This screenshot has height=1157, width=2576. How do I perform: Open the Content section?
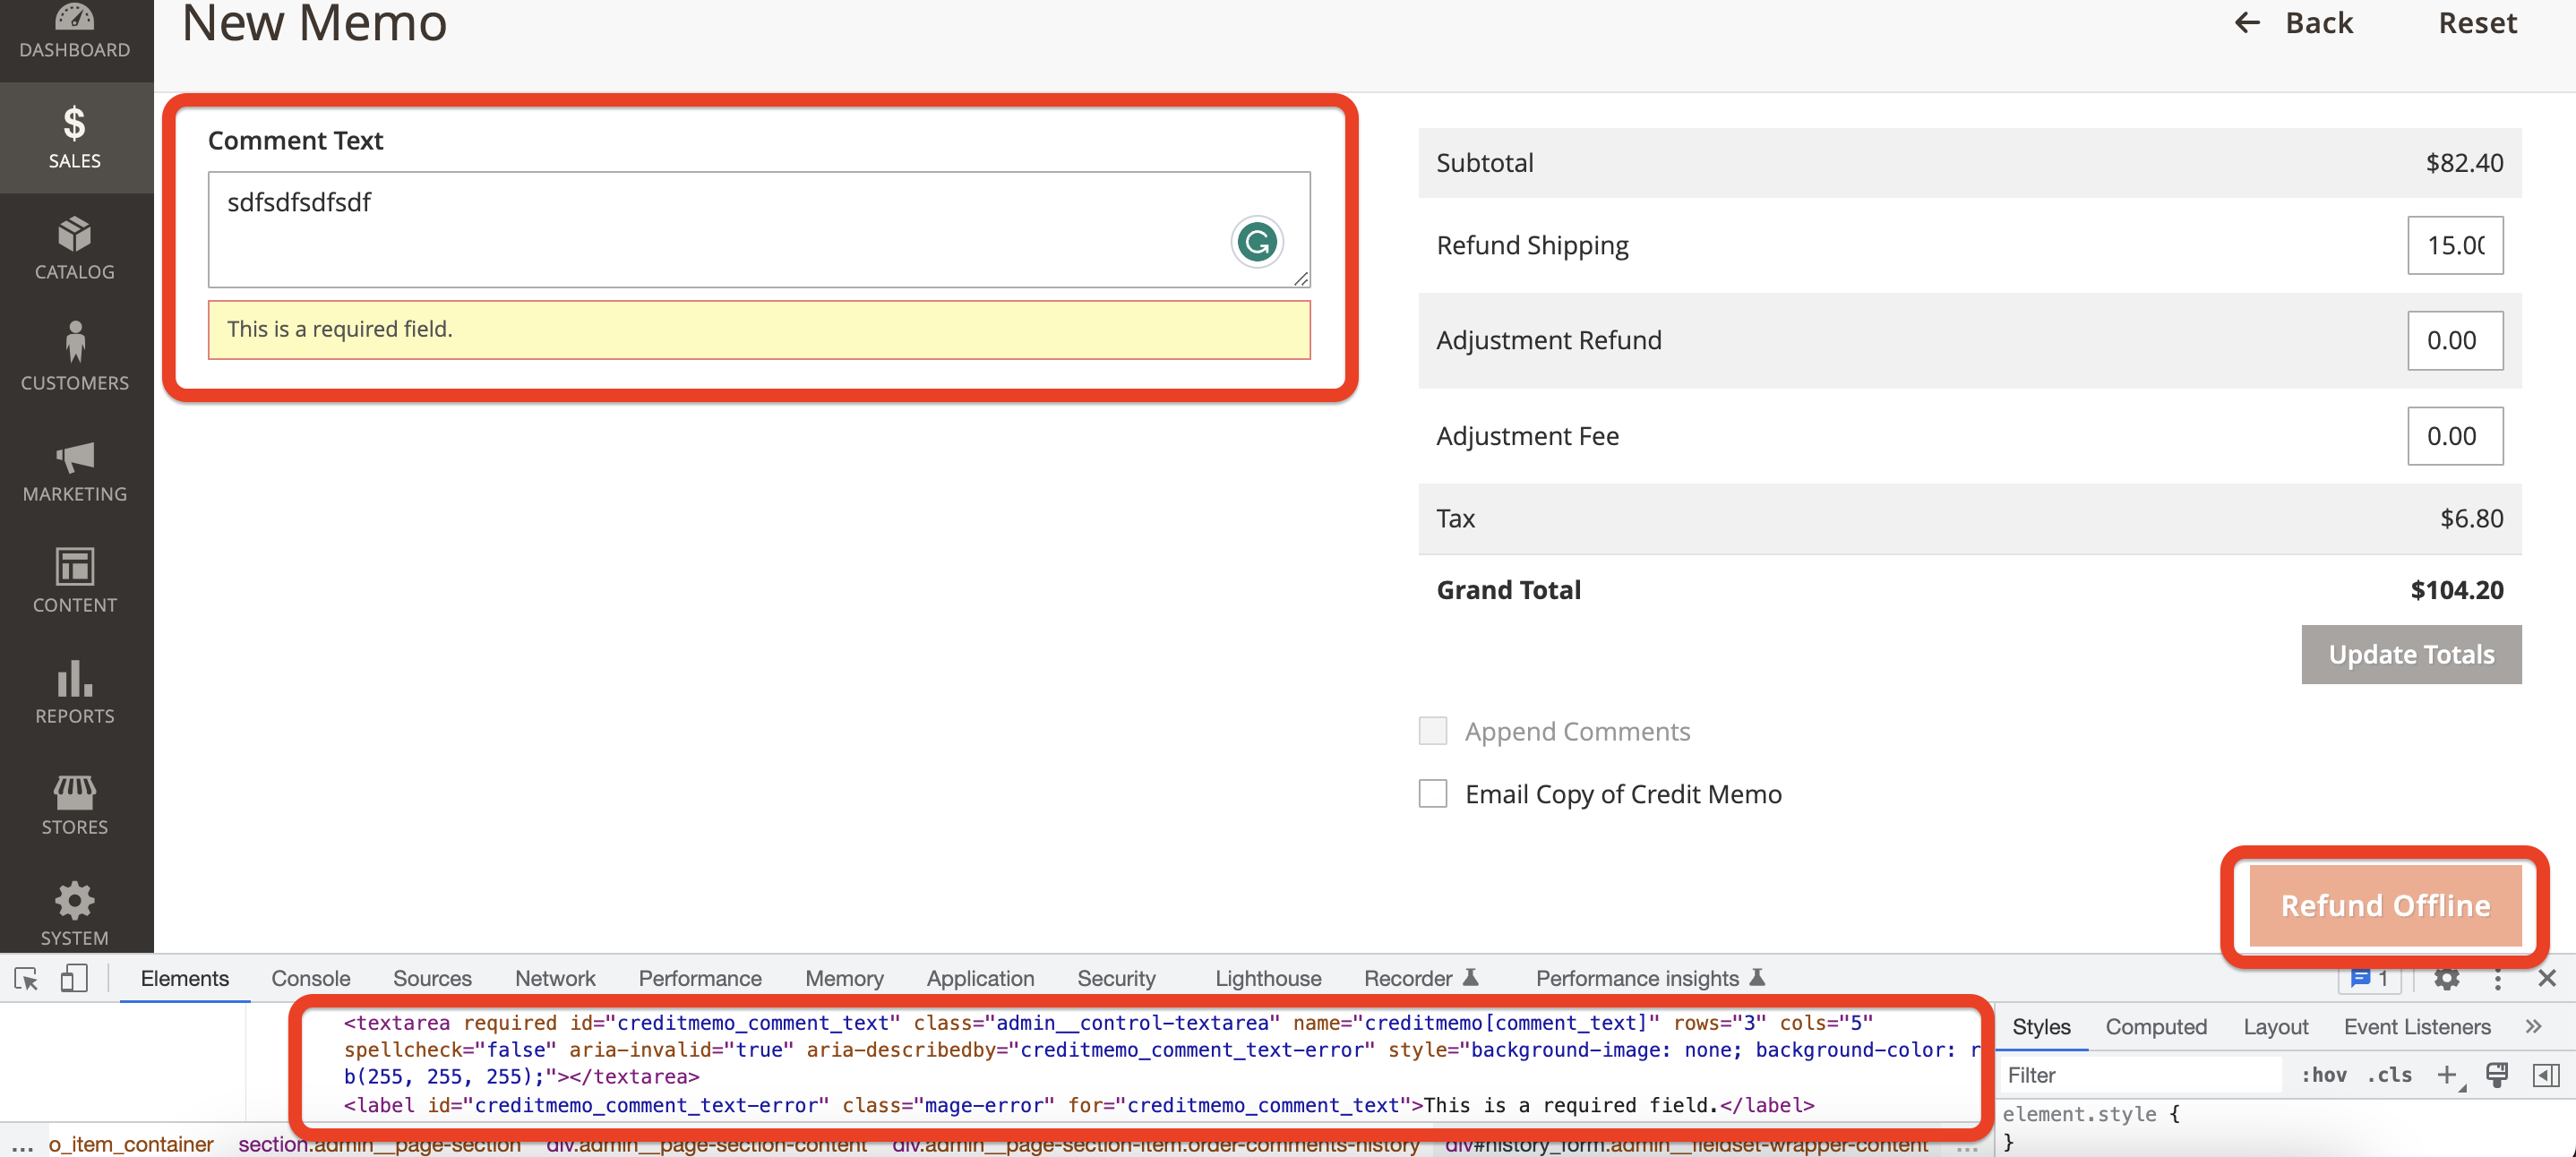coord(75,581)
